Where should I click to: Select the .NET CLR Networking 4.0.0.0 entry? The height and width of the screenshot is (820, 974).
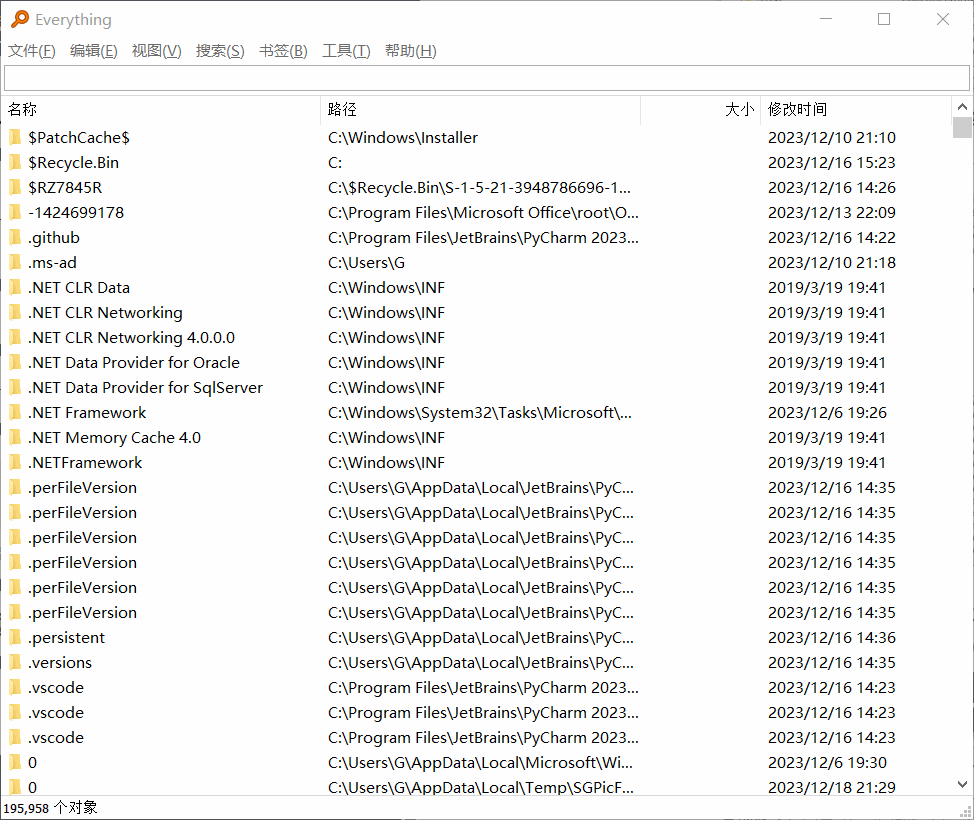point(131,337)
